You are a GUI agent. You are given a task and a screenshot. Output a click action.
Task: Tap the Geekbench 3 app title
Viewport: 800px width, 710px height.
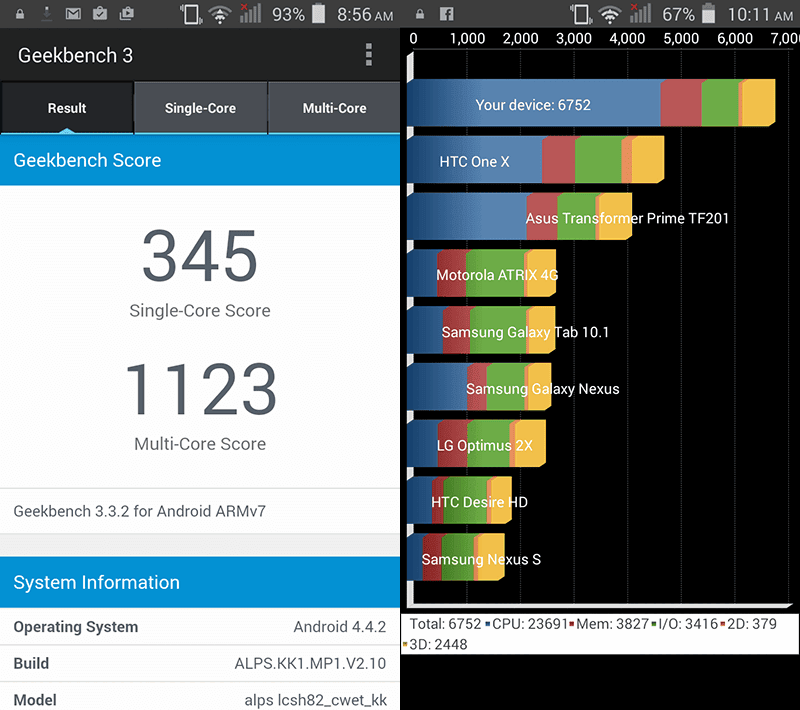point(76,55)
